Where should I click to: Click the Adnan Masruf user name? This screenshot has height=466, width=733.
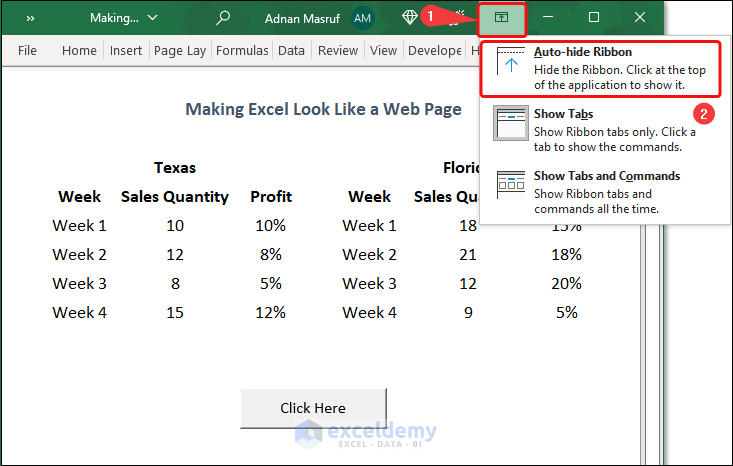click(302, 19)
